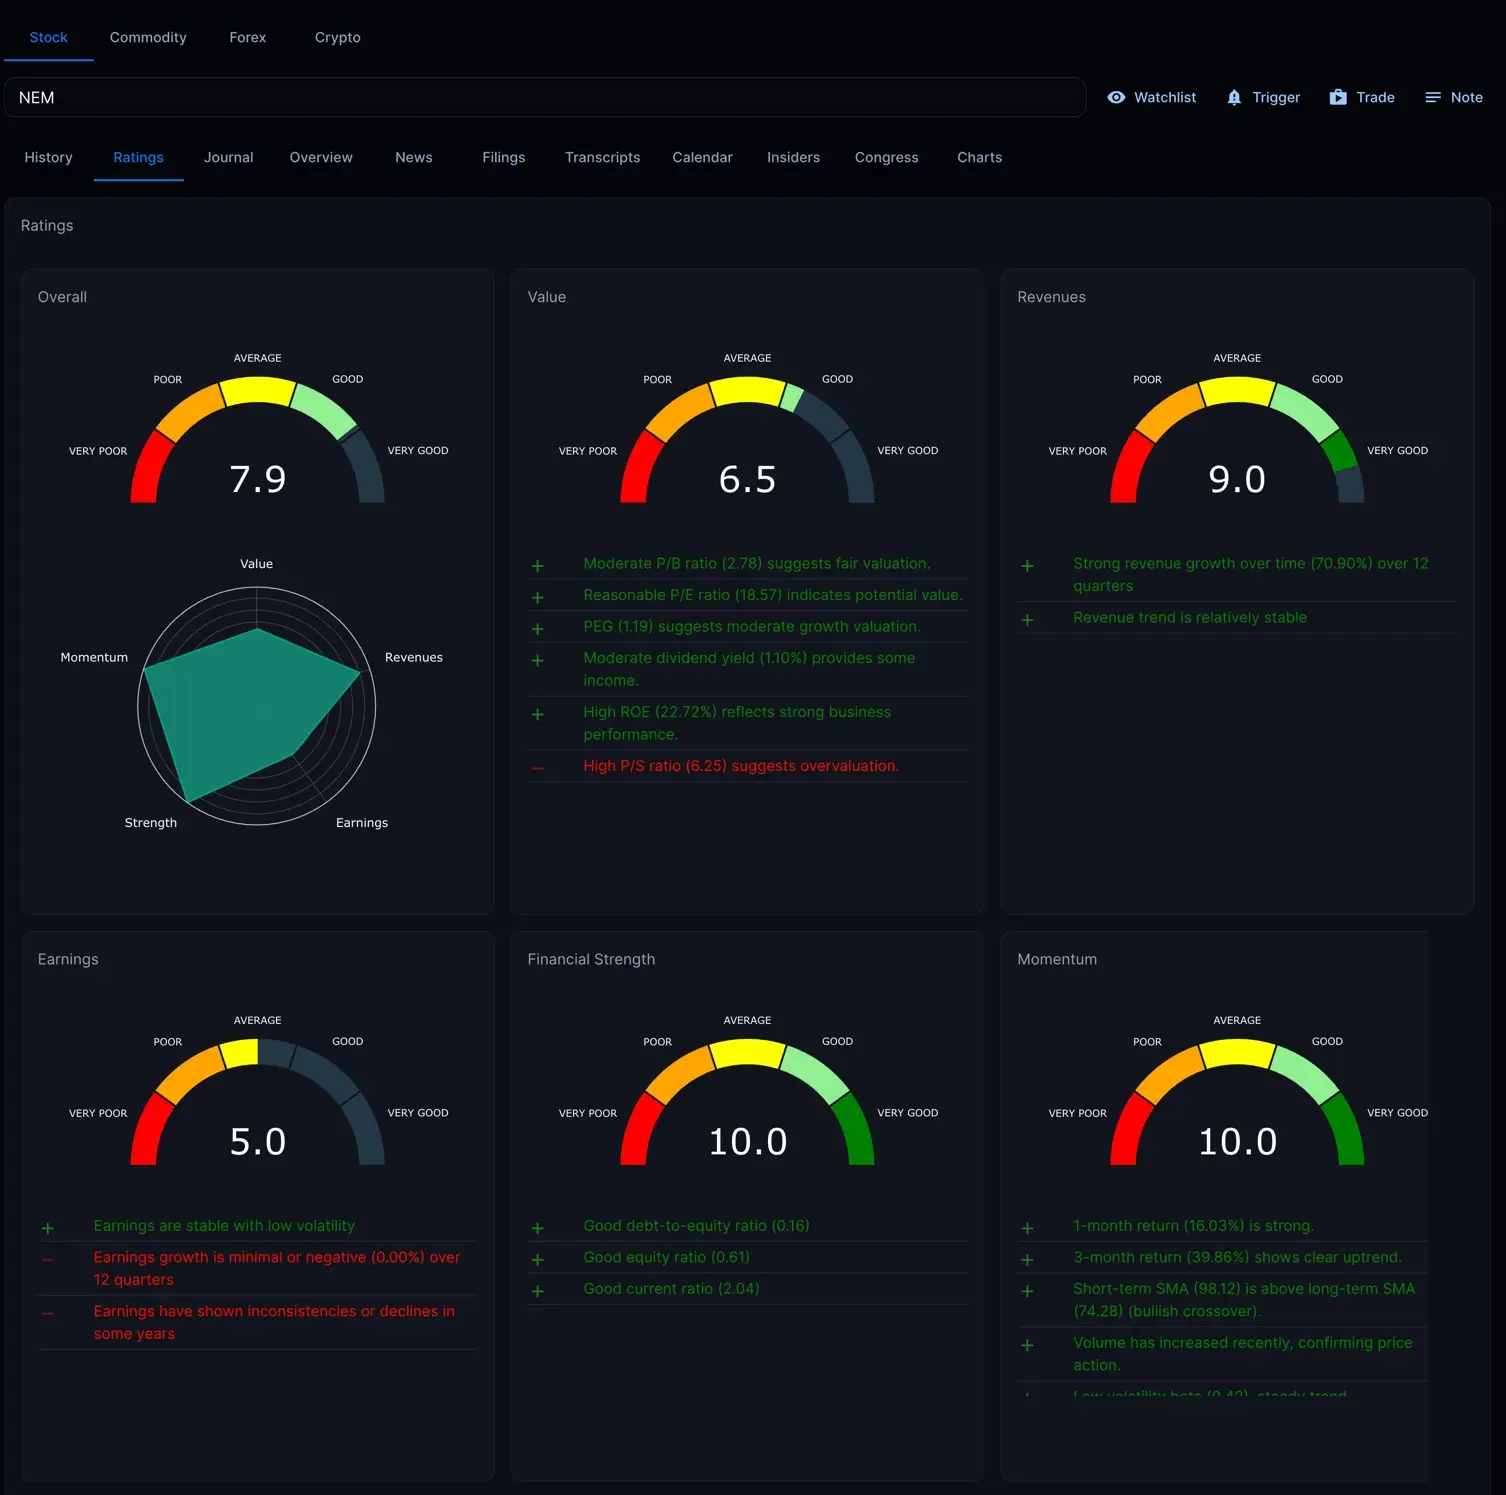Screen dimensions: 1506x1495
Task: Switch to the Commodity tab
Action: coord(148,37)
